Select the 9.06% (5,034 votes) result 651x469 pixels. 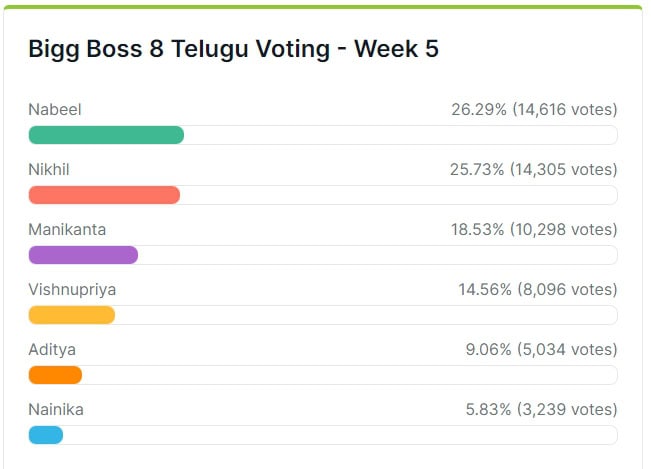pyautogui.click(x=542, y=350)
